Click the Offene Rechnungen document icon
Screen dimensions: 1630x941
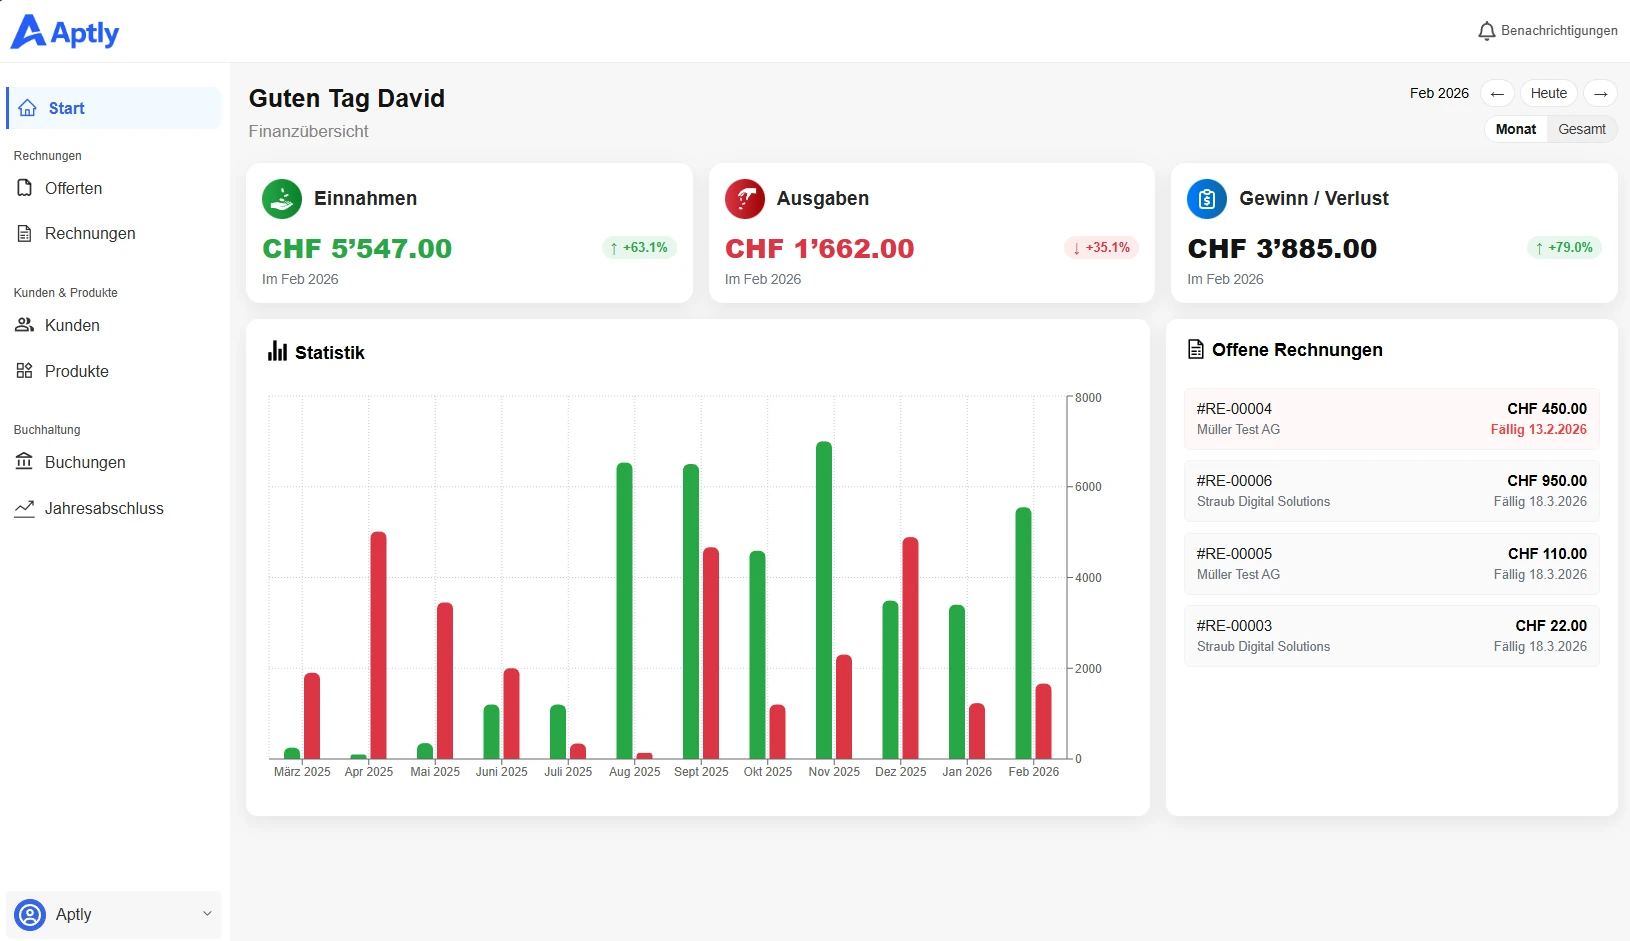(1196, 349)
